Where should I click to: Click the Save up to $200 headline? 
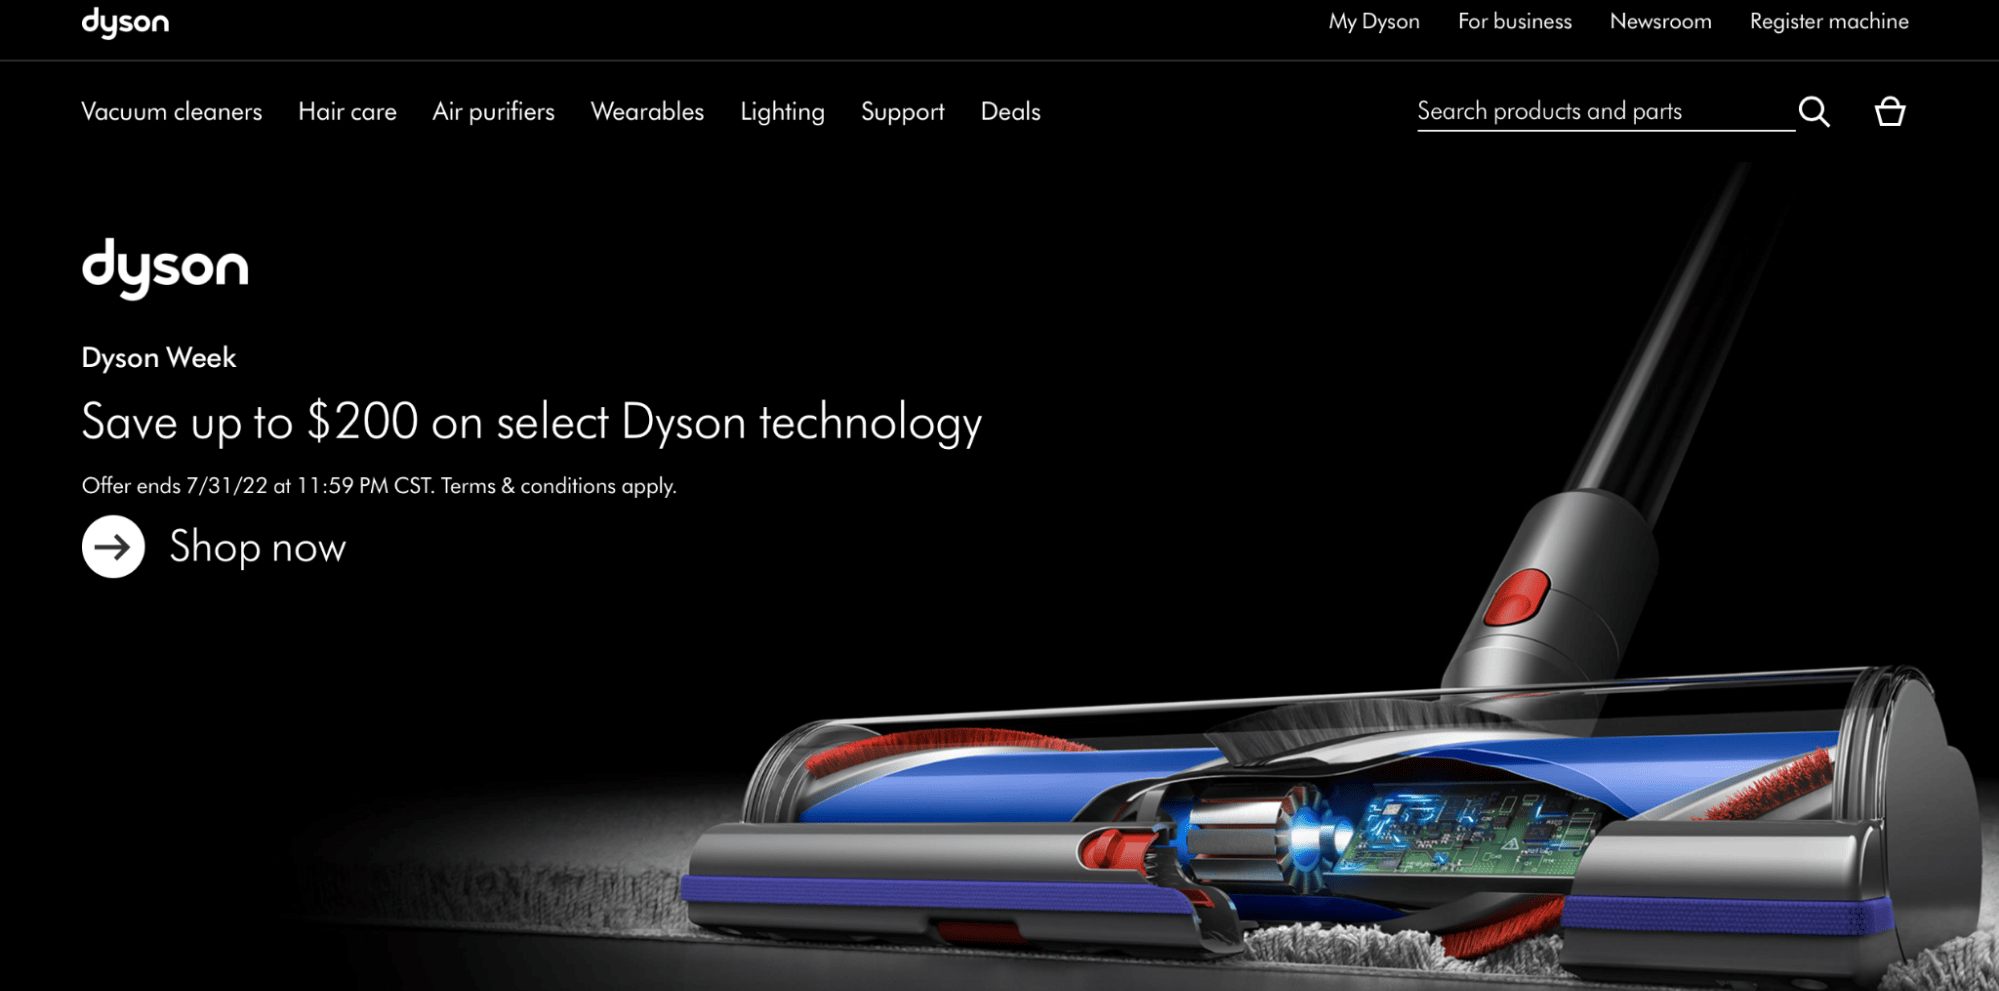tap(531, 422)
